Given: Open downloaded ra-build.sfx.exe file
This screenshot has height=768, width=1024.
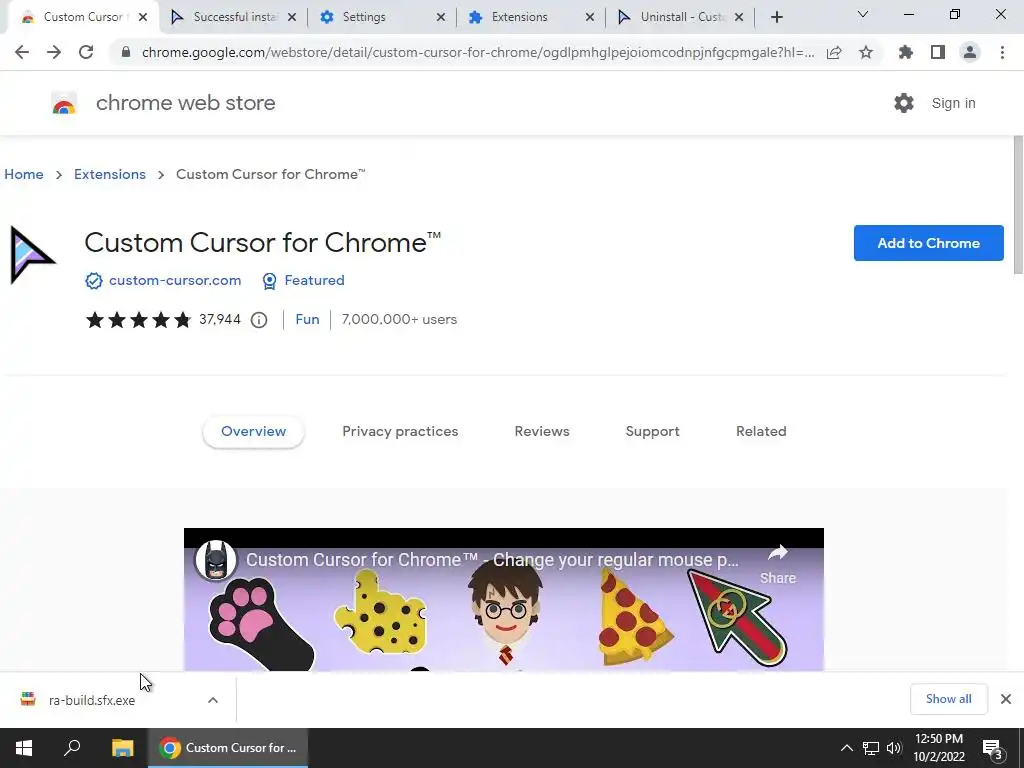Looking at the screenshot, I should coord(91,700).
